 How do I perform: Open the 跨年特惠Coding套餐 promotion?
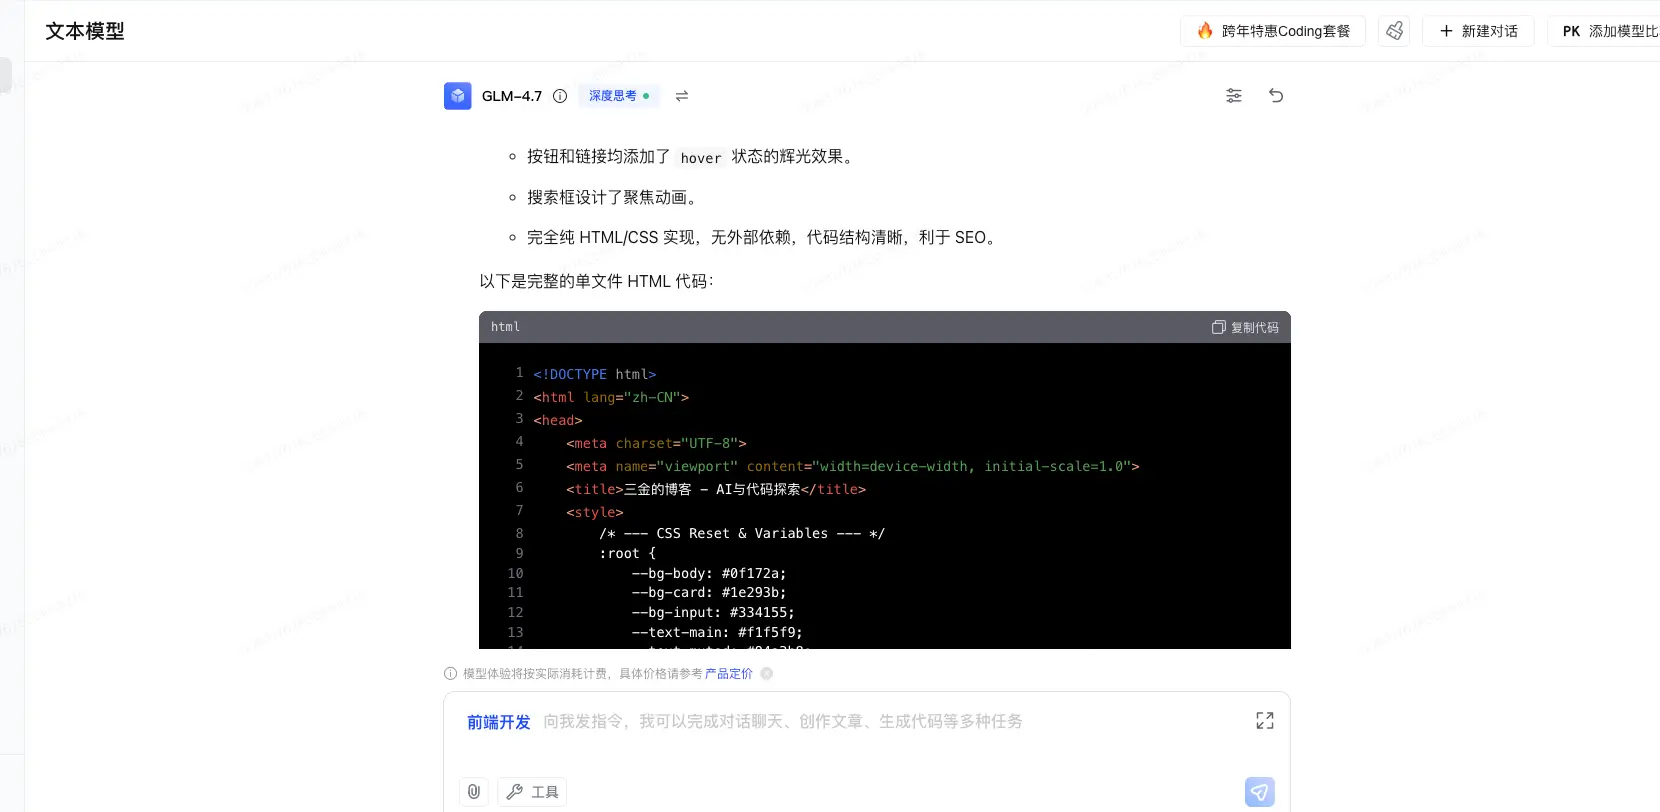pyautogui.click(x=1273, y=31)
